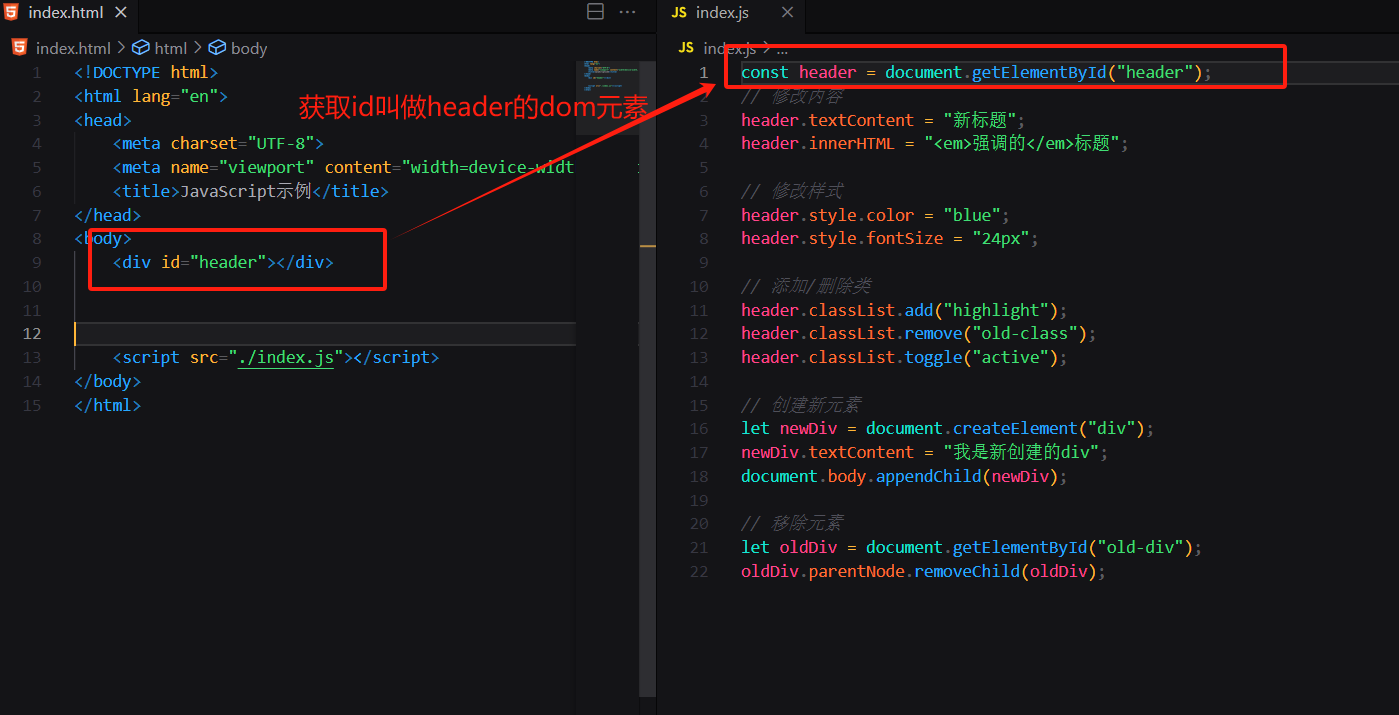Viewport: 1399px width, 715px height.
Task: Click the </html> closing tag
Action: click(x=107, y=405)
